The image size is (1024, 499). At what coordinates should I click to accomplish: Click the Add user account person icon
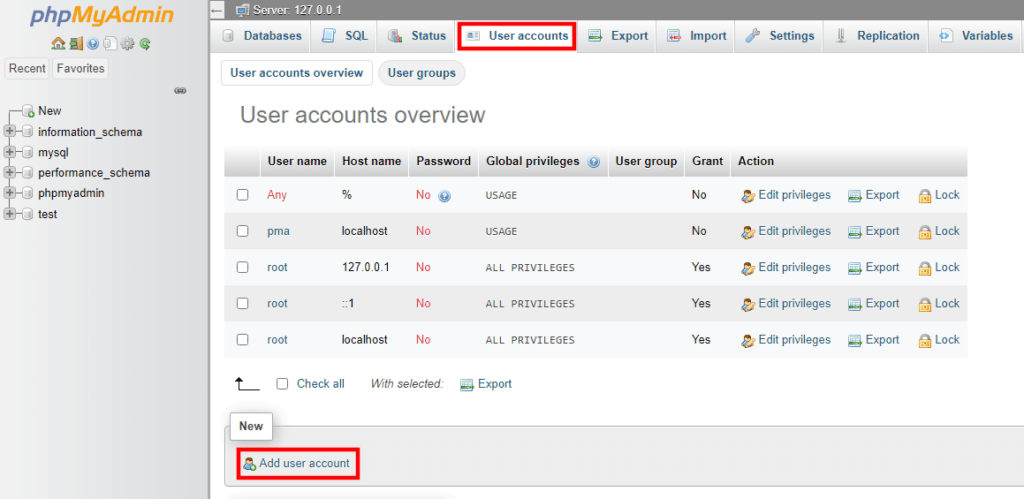249,464
